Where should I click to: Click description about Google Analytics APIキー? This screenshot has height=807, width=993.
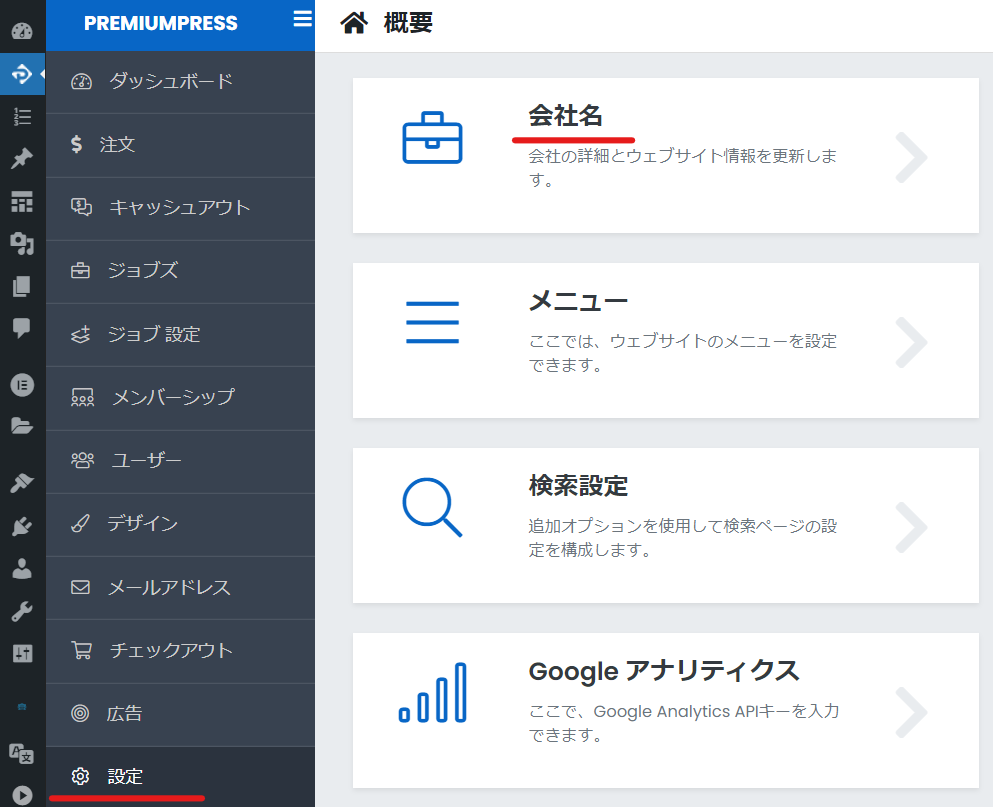pyautogui.click(x=684, y=723)
